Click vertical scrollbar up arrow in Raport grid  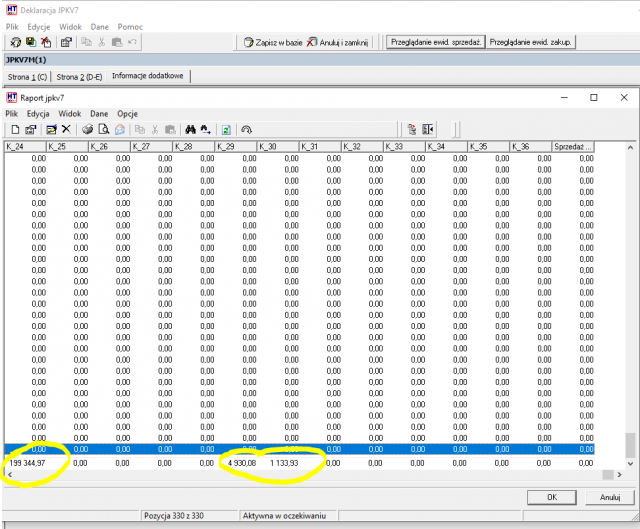pos(630,147)
